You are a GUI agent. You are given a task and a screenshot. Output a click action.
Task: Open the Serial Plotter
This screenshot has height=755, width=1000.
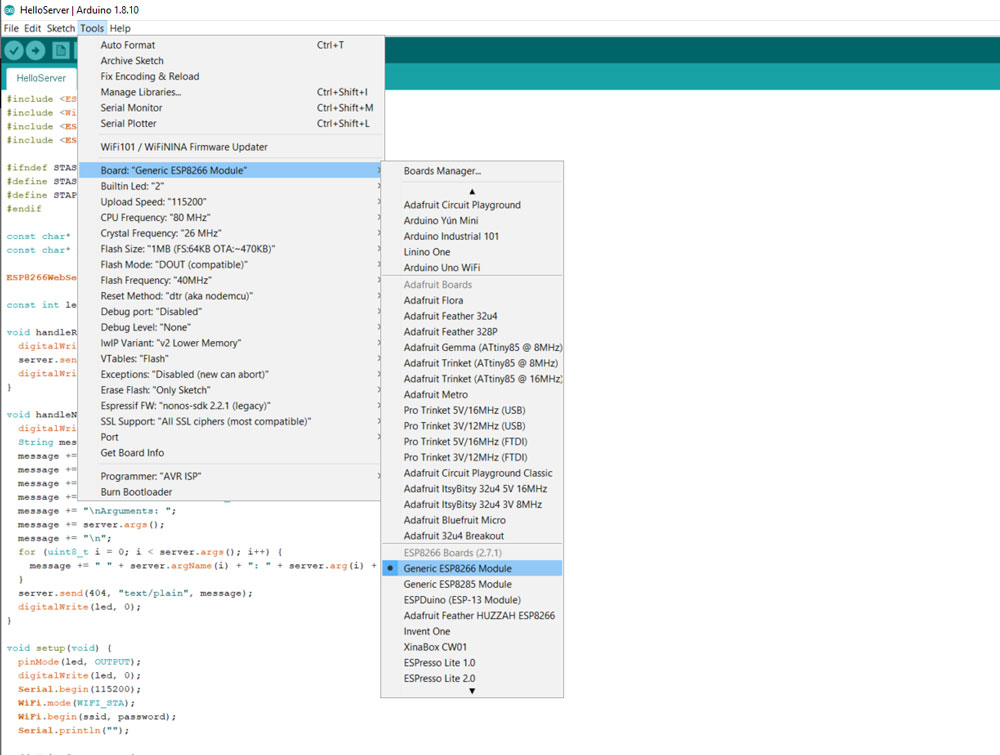pyautogui.click(x=231, y=124)
